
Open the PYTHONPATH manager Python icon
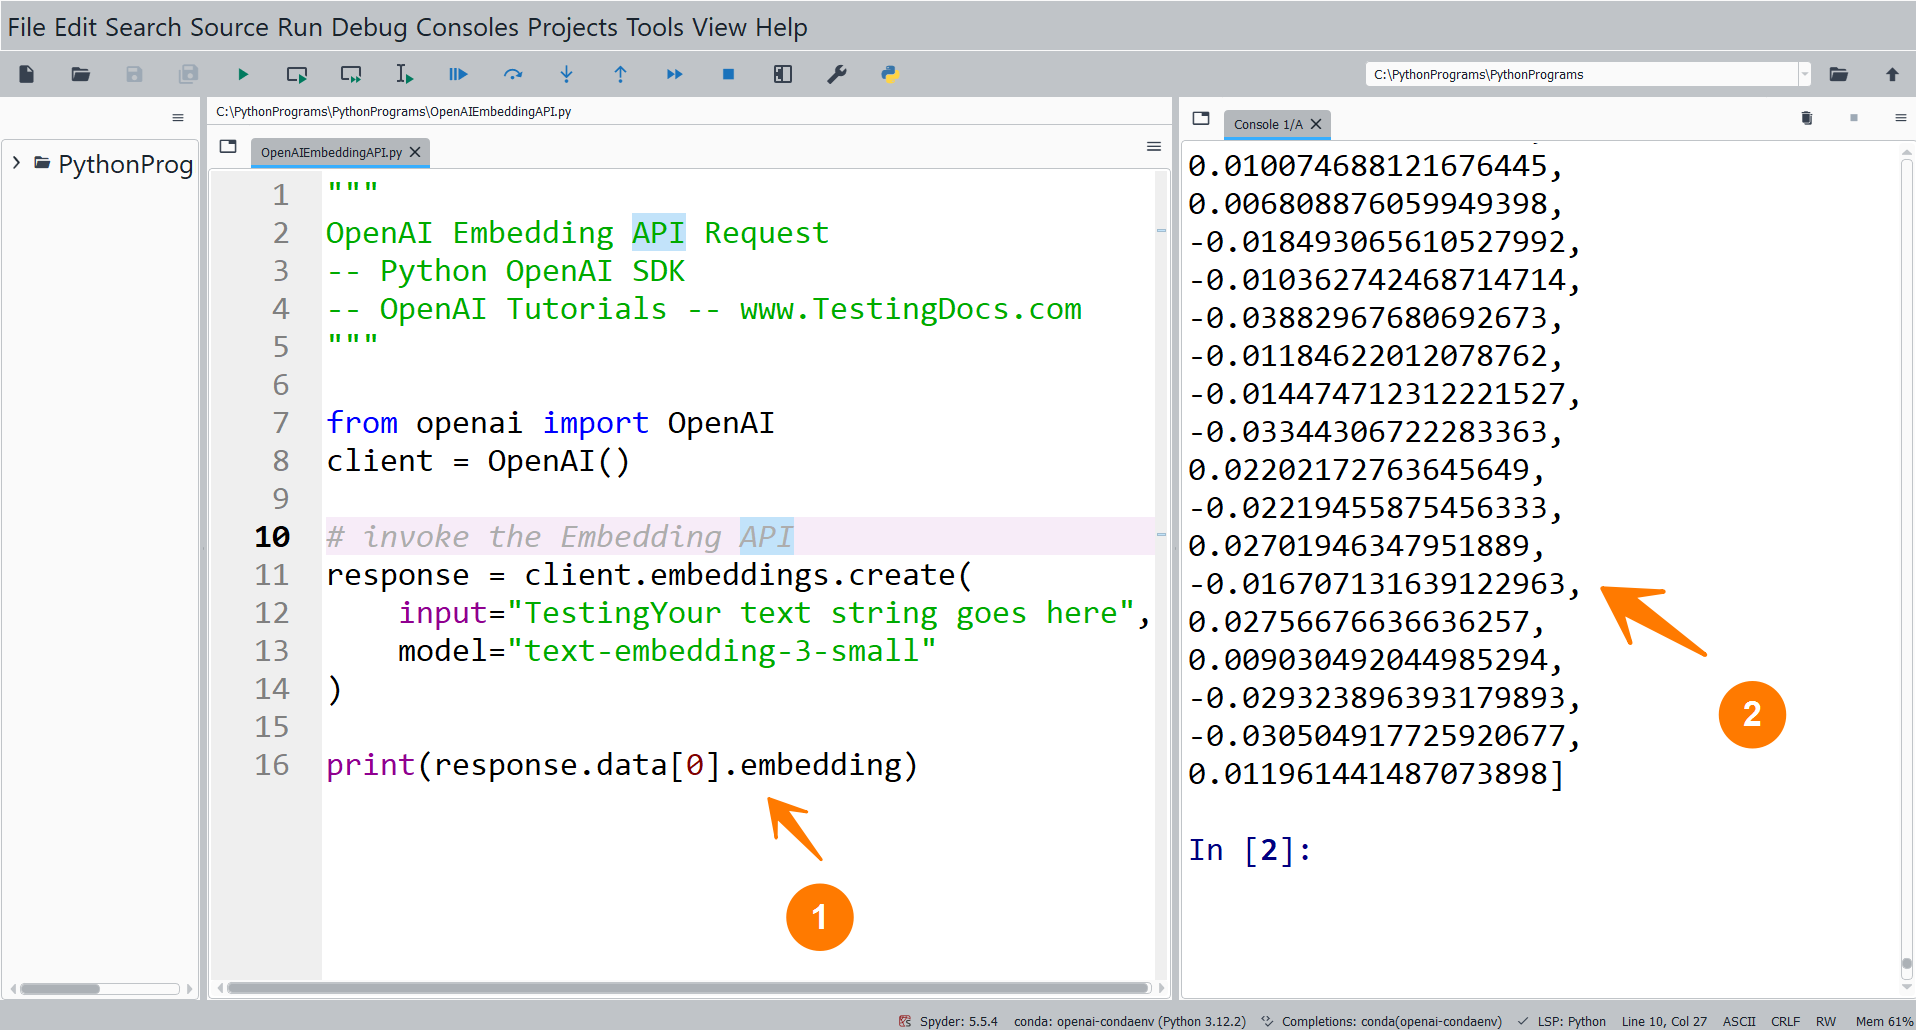tap(890, 74)
